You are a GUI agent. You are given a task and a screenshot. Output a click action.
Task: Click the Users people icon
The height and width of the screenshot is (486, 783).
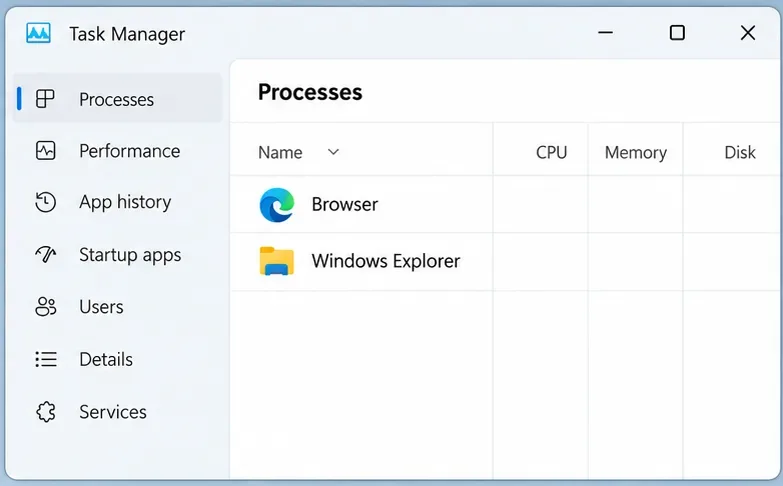coord(45,307)
